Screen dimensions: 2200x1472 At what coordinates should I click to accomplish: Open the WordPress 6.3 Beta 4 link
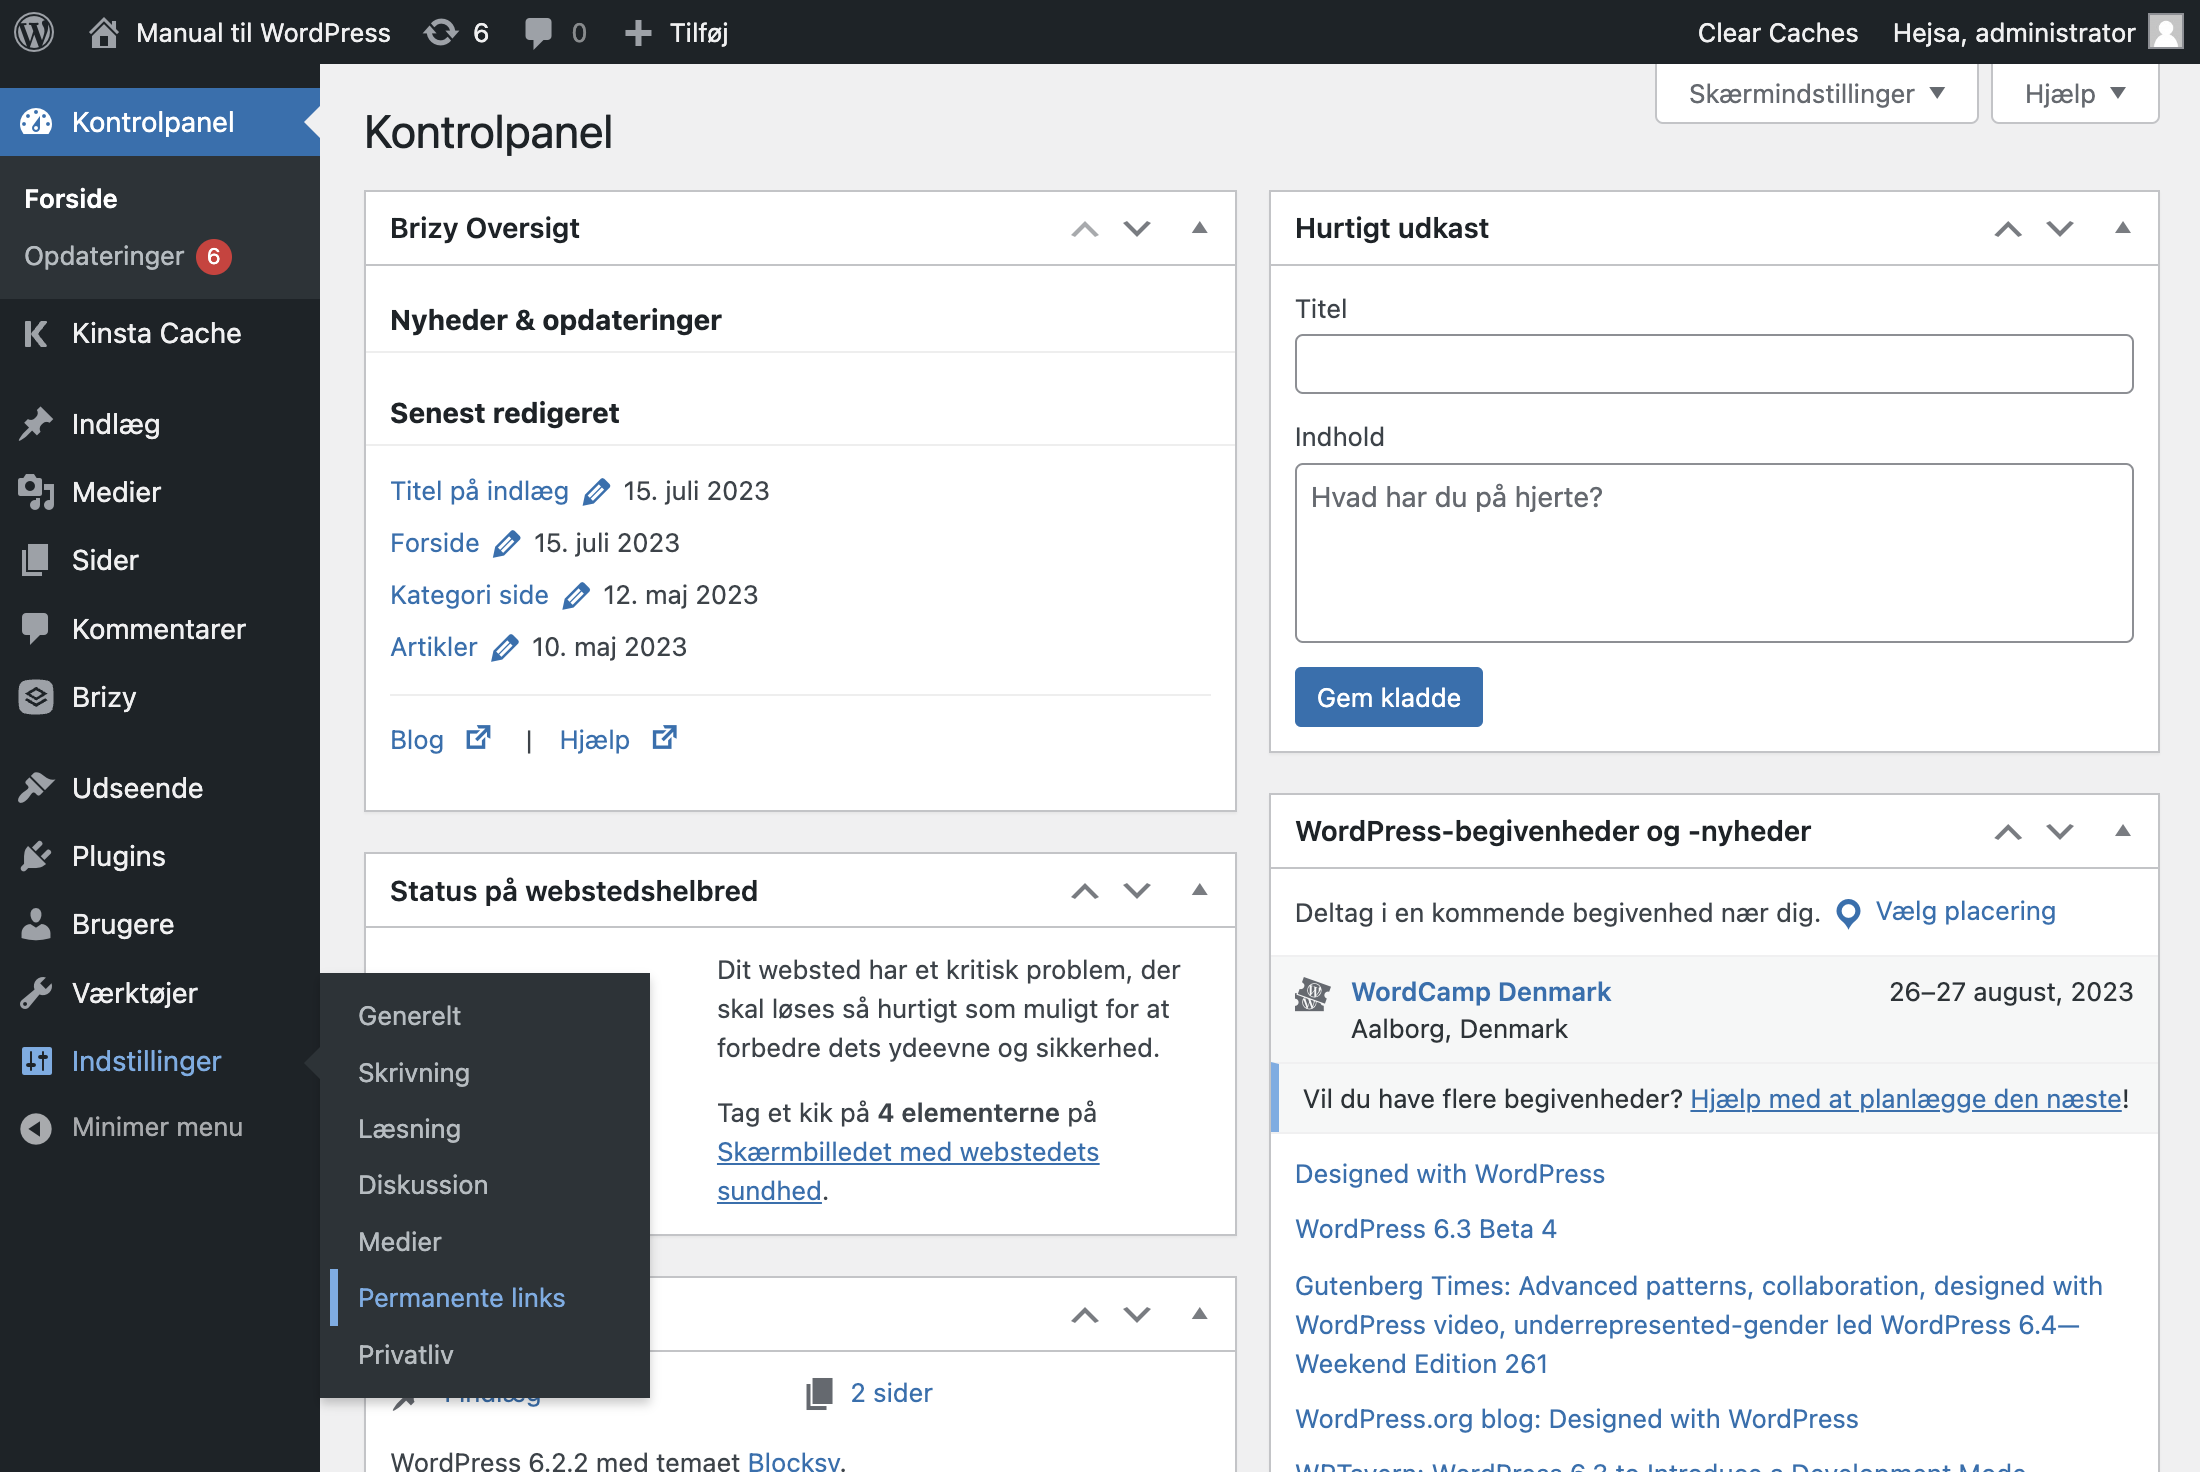1425,1228
